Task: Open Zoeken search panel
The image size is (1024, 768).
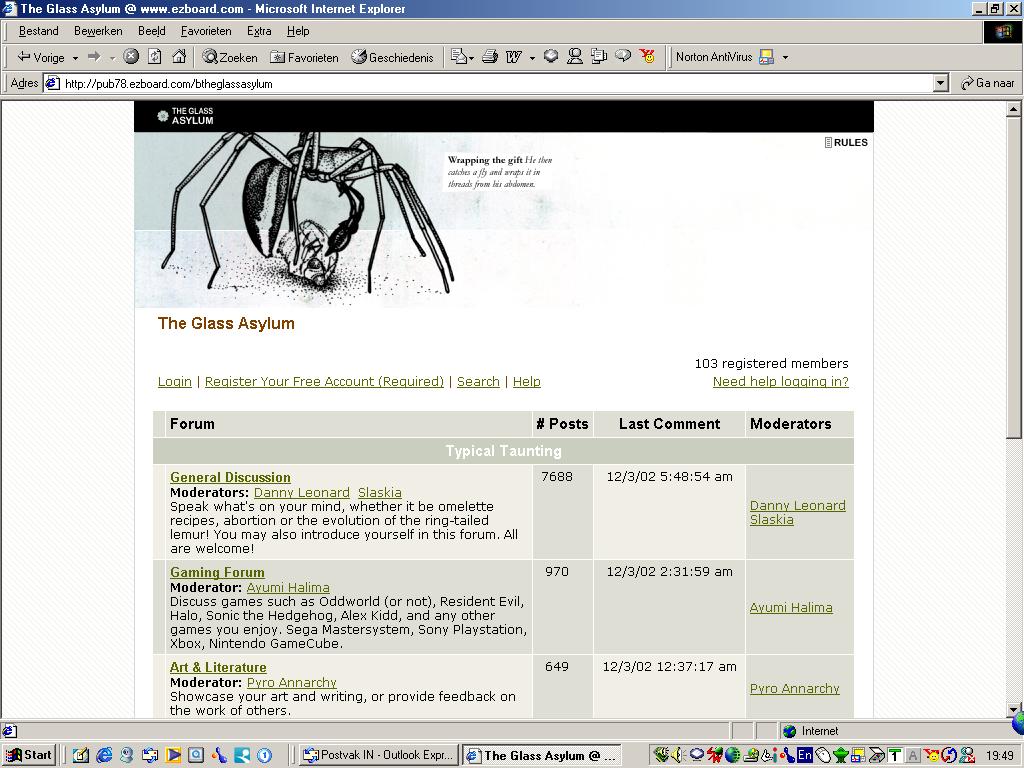Action: (230, 57)
